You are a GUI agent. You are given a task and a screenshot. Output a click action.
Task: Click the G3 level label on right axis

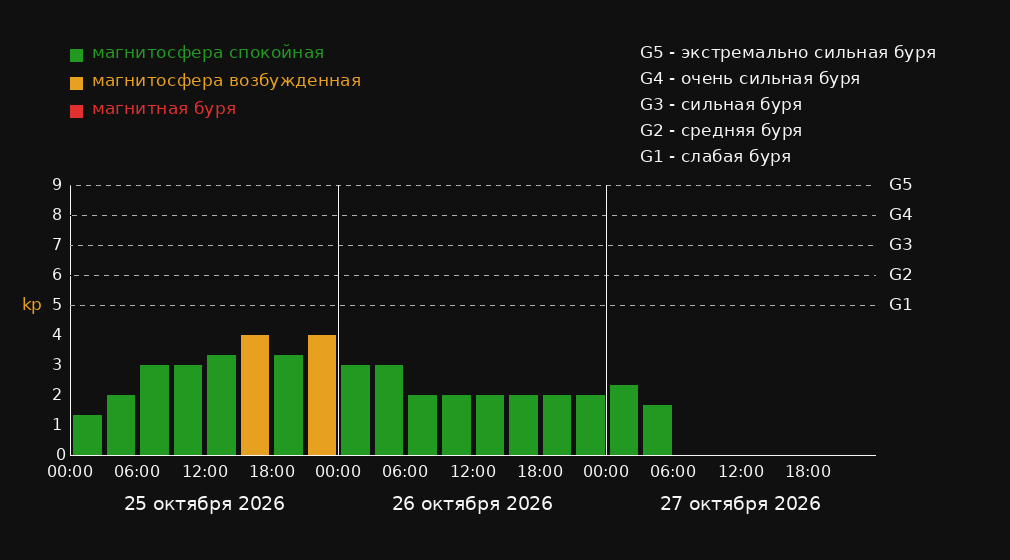click(x=900, y=245)
